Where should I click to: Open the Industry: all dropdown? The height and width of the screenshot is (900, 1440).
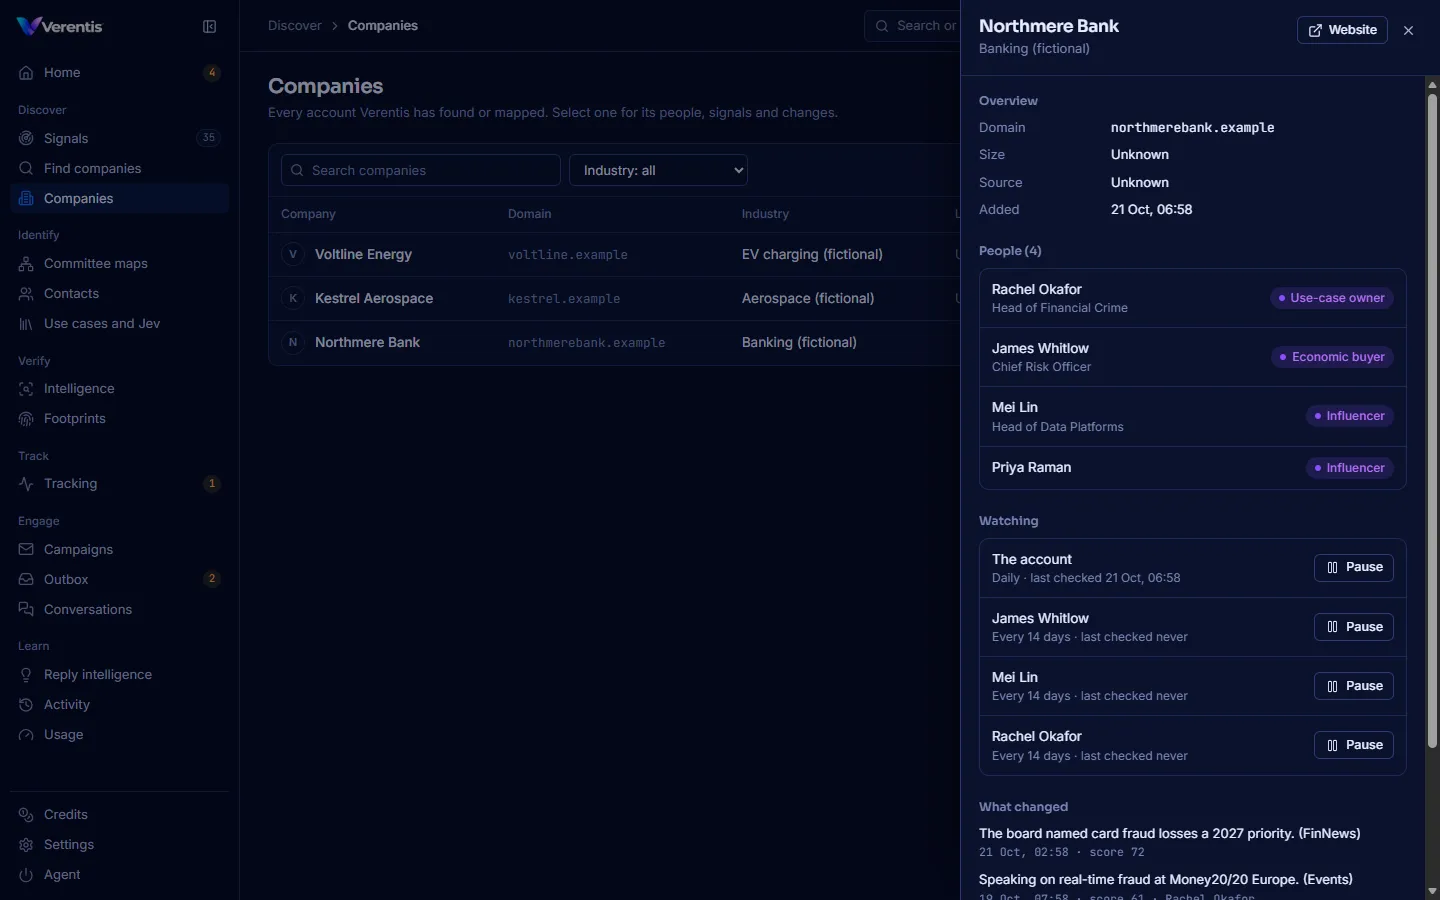point(658,170)
